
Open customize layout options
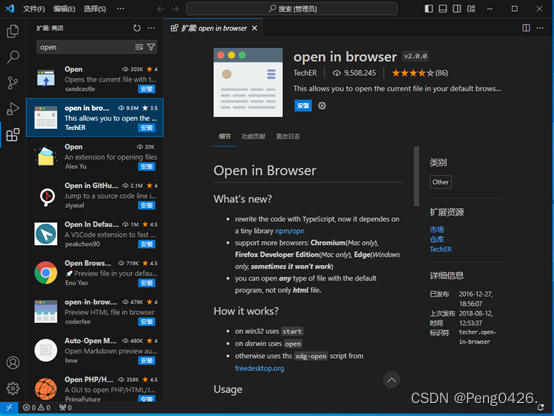(471, 9)
